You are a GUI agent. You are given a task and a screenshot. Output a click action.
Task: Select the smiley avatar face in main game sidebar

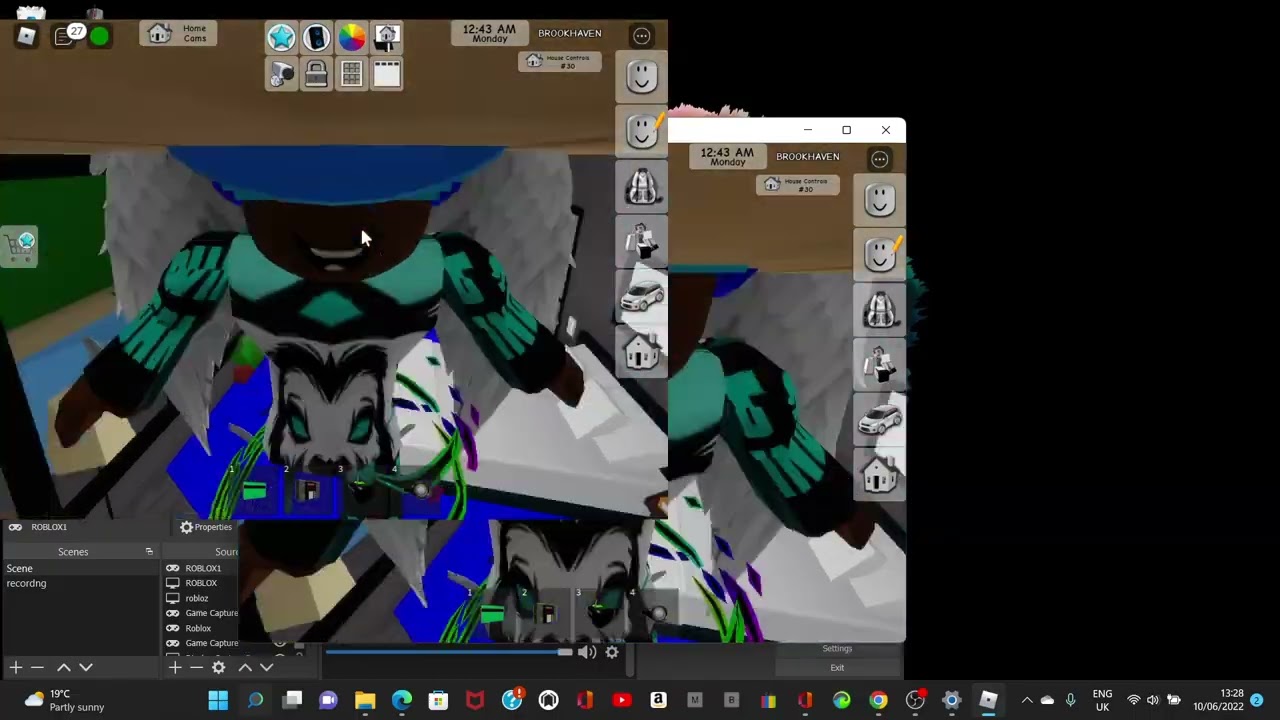642,76
